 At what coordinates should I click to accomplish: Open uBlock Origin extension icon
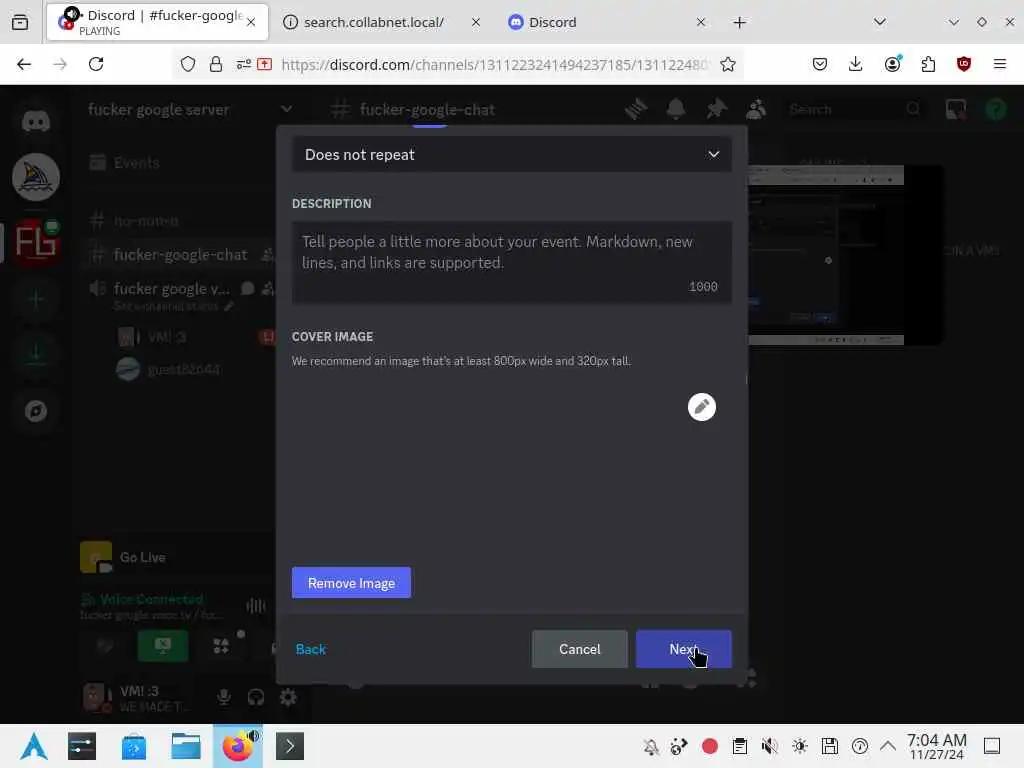[964, 64]
